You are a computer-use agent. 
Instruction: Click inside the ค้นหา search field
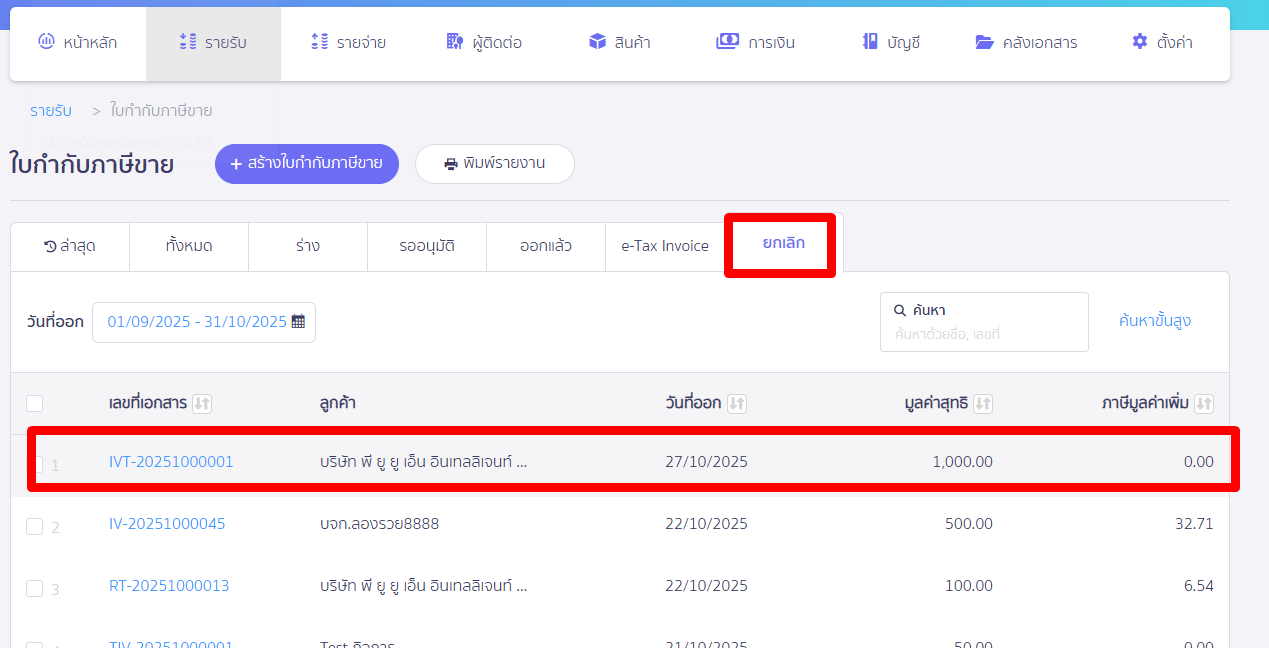(983, 321)
